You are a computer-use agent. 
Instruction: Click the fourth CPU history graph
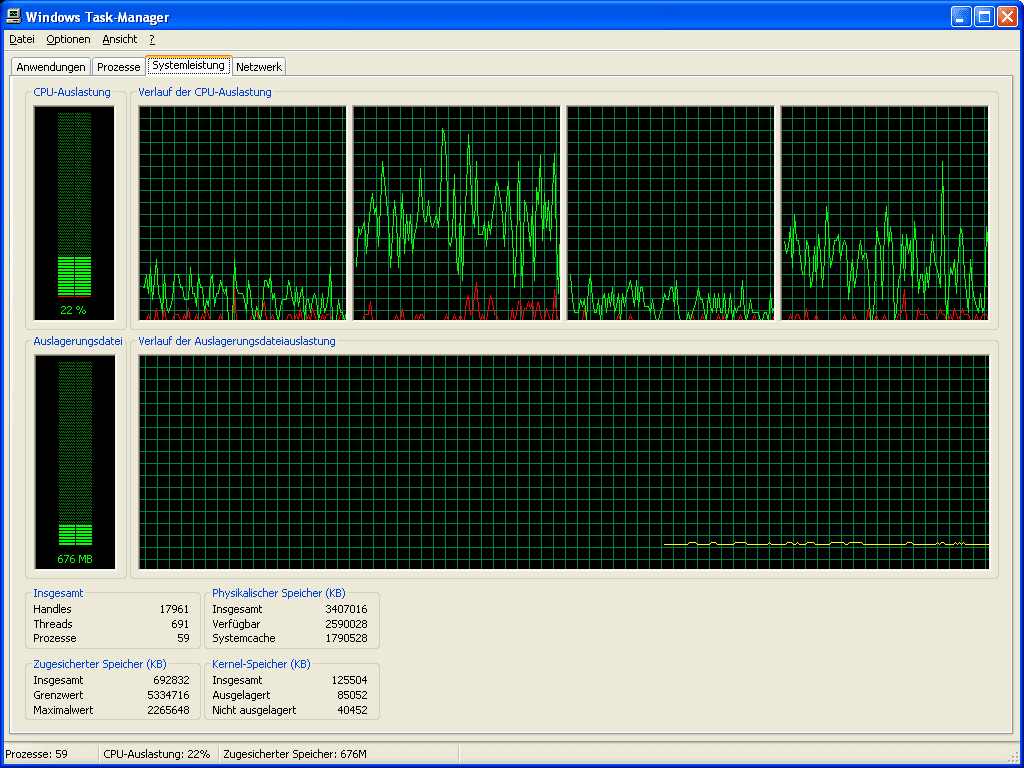click(885, 213)
